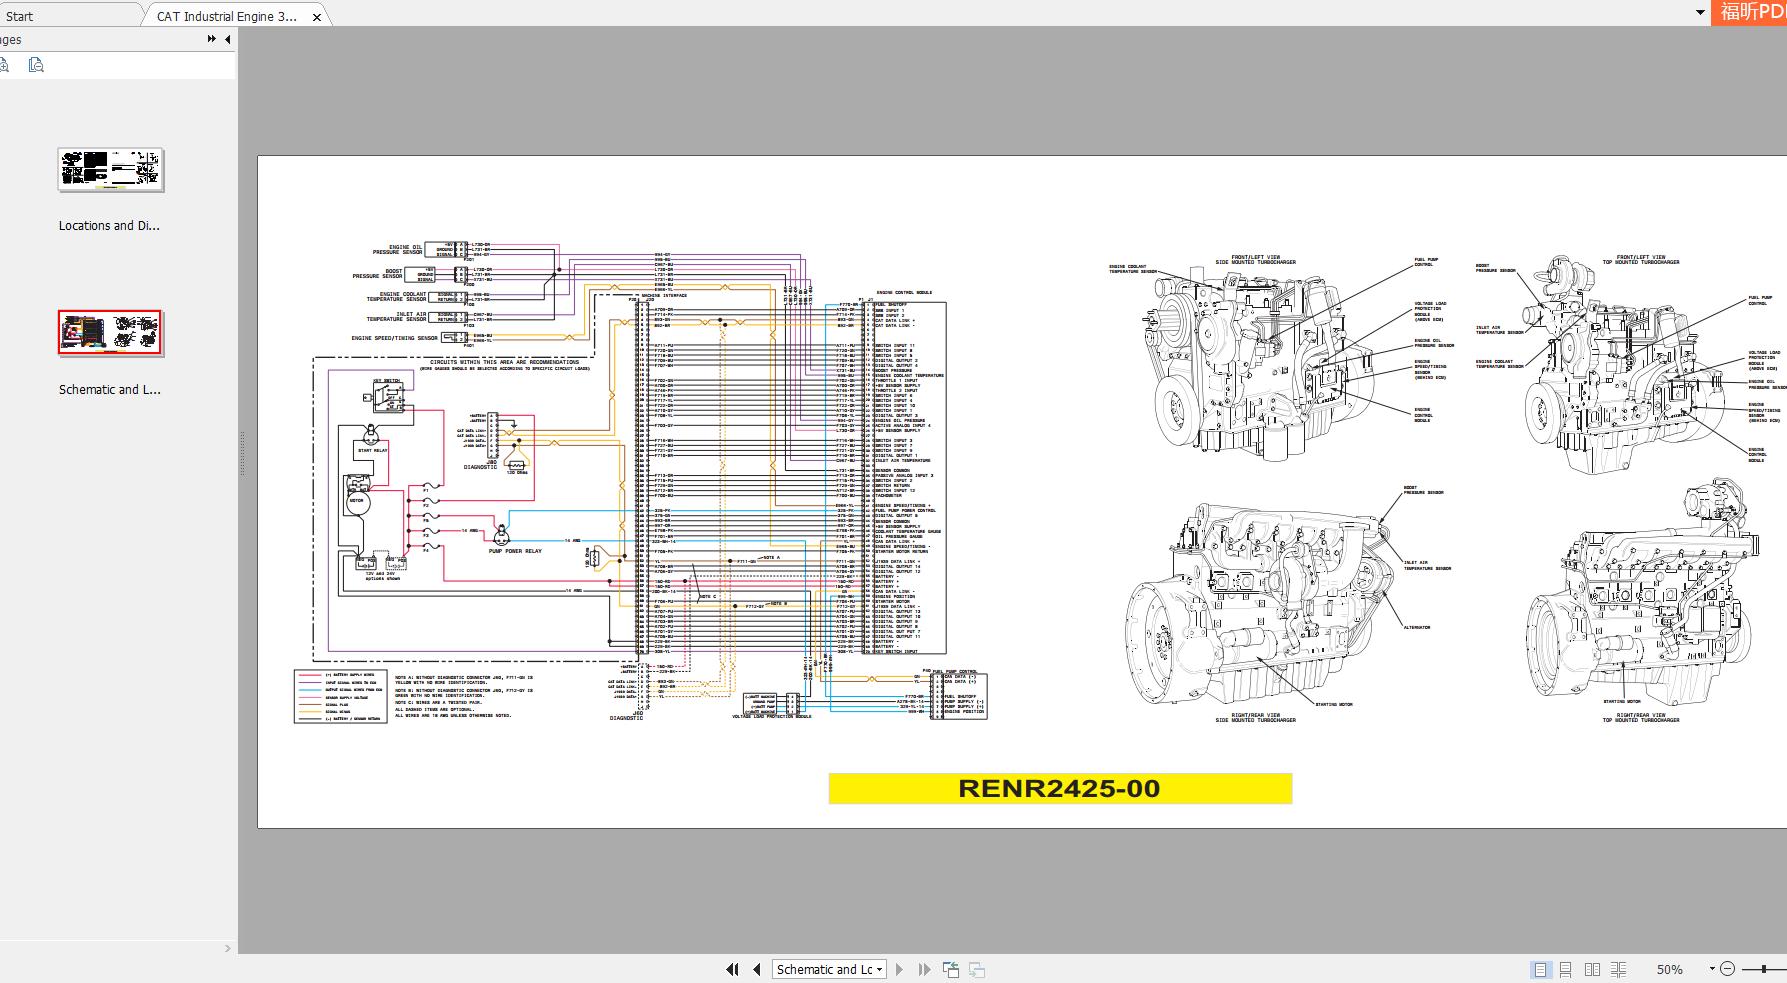Select the CAT Industrial Engine document tab

tap(225, 15)
